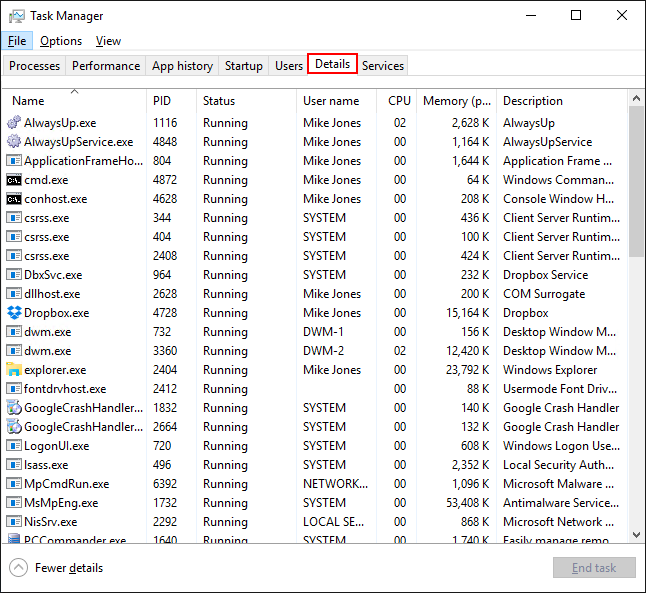The width and height of the screenshot is (646, 593).
Task: Click the NETWORK... user name cell
Action: (x=335, y=484)
